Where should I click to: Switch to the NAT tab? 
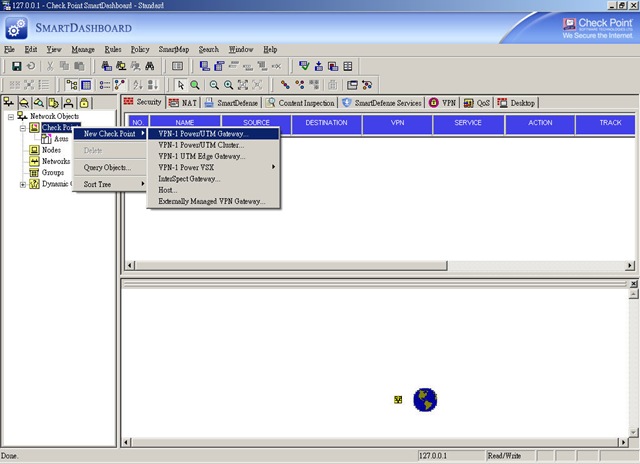click(x=183, y=103)
